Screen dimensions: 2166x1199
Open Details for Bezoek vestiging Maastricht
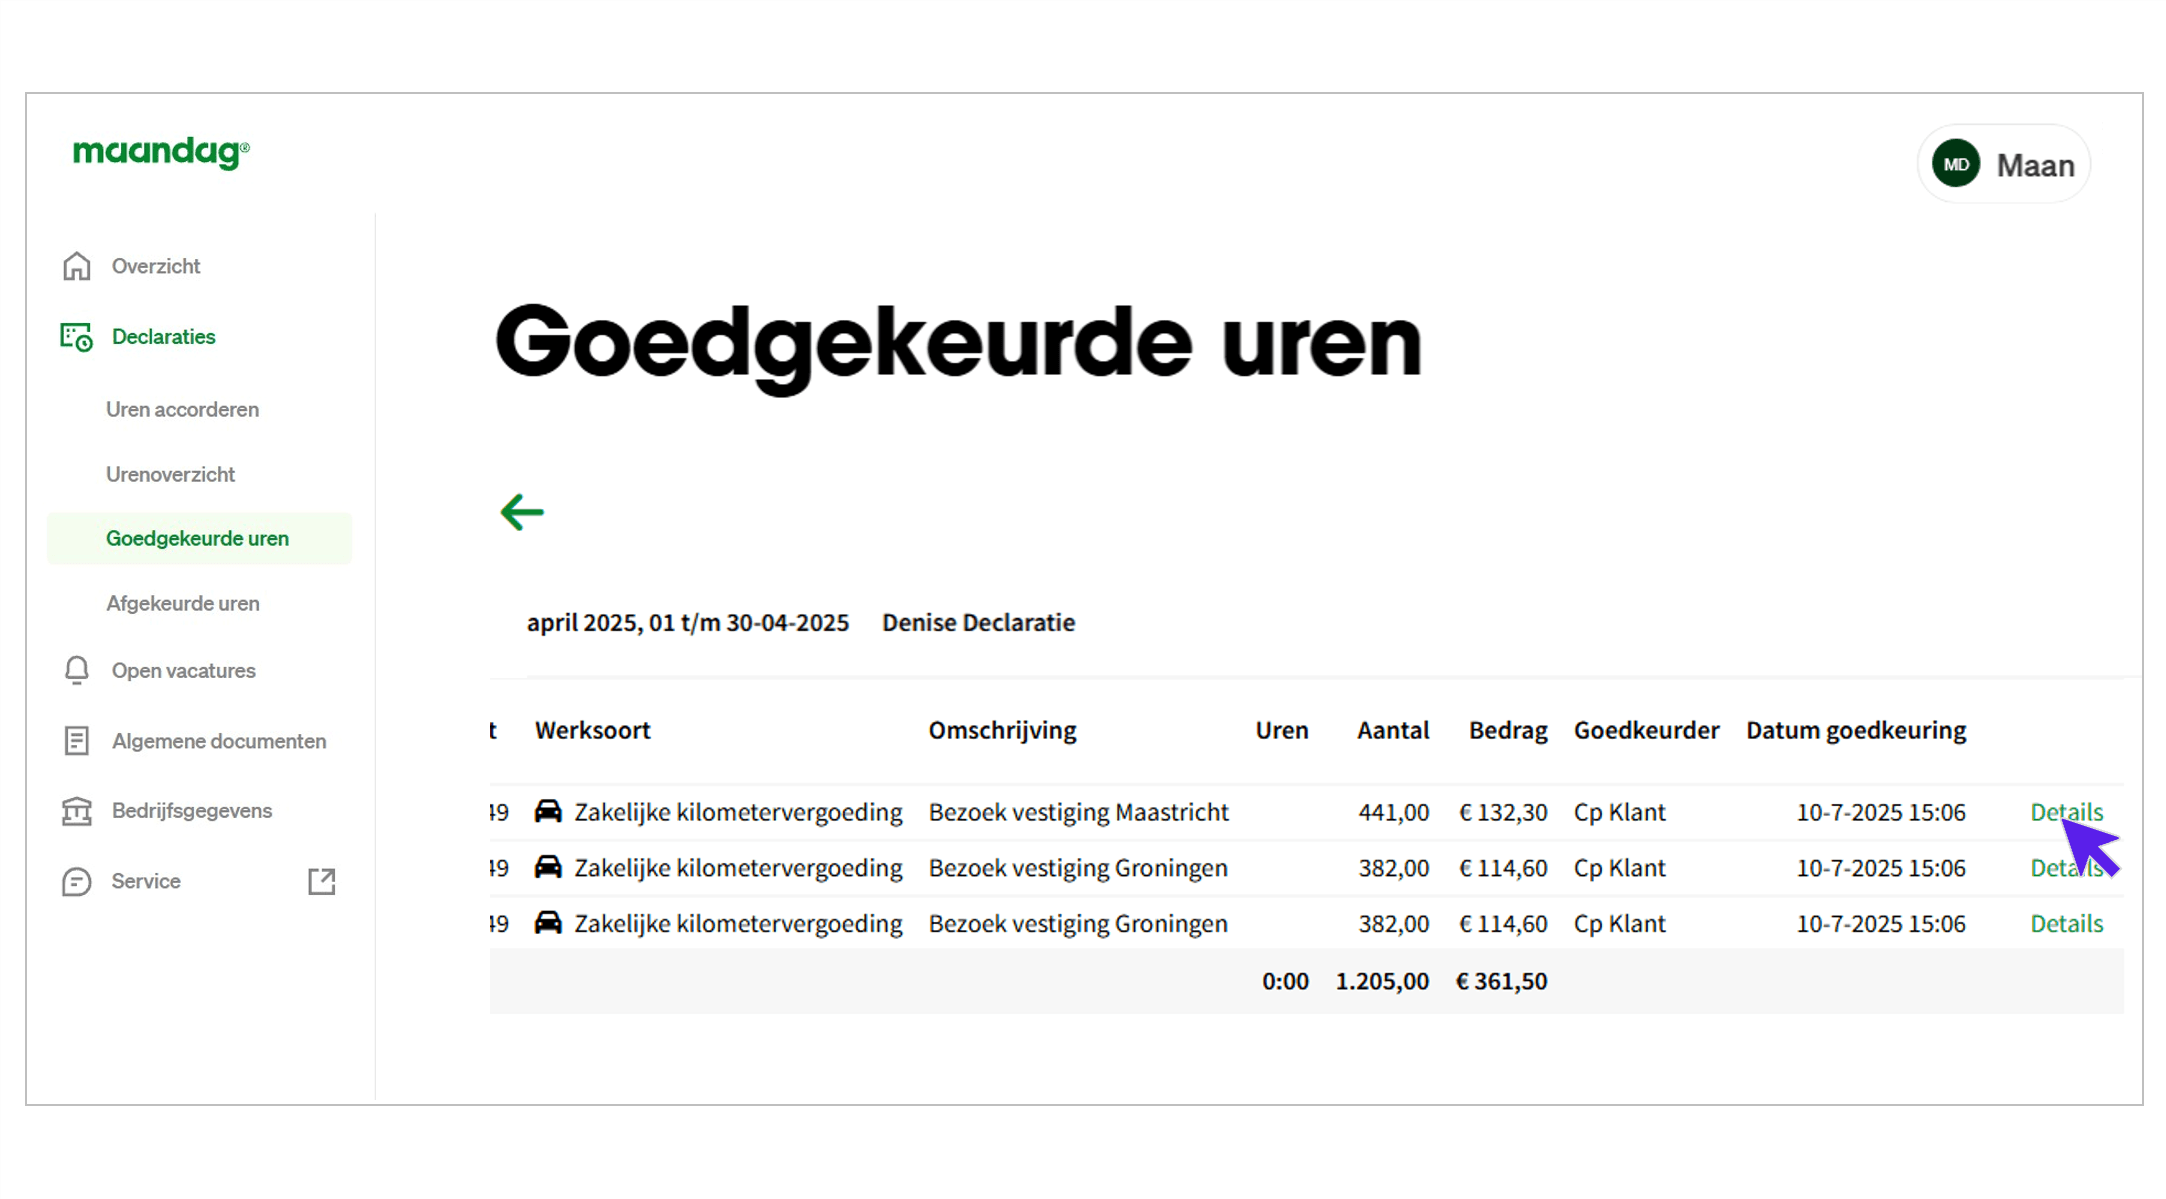coord(2066,812)
